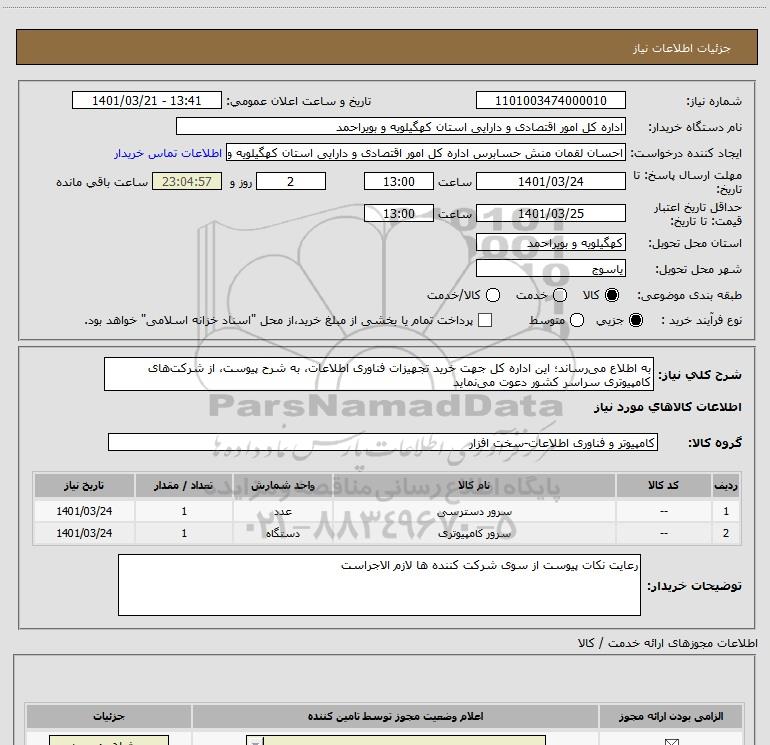
Task: Click the ردیف column header
Action: (x=726, y=485)
